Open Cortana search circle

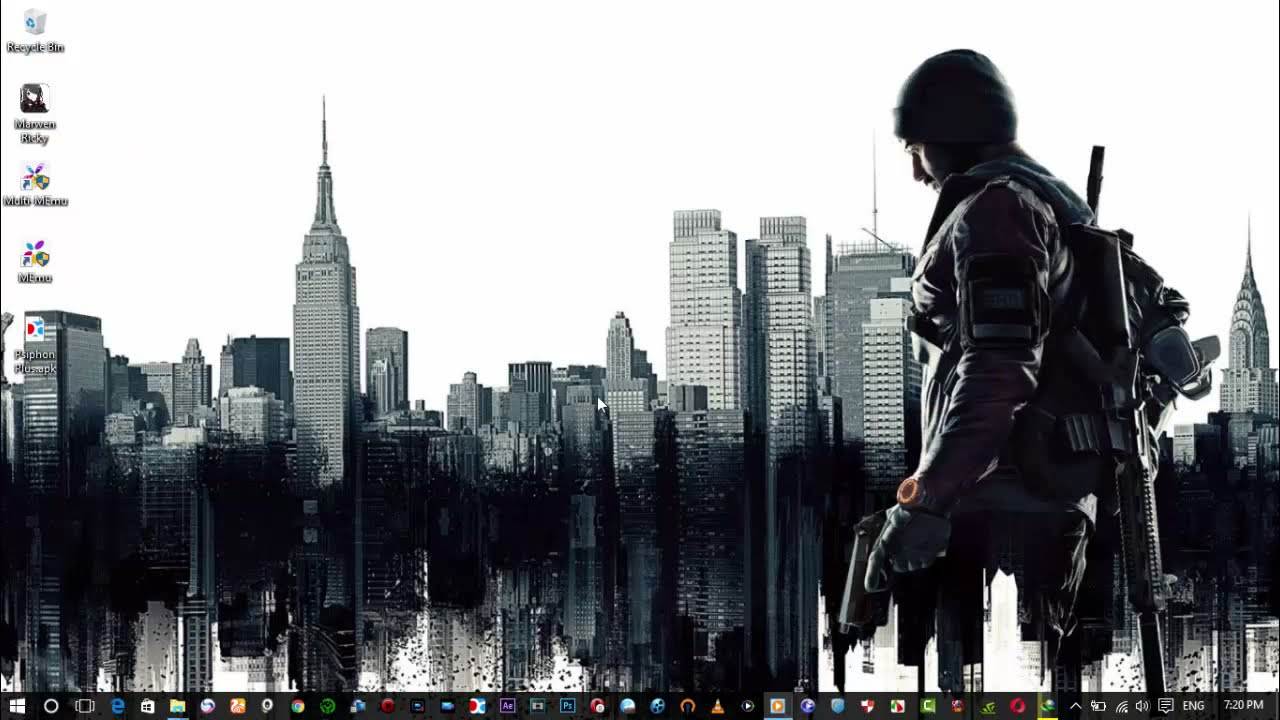tap(51, 706)
